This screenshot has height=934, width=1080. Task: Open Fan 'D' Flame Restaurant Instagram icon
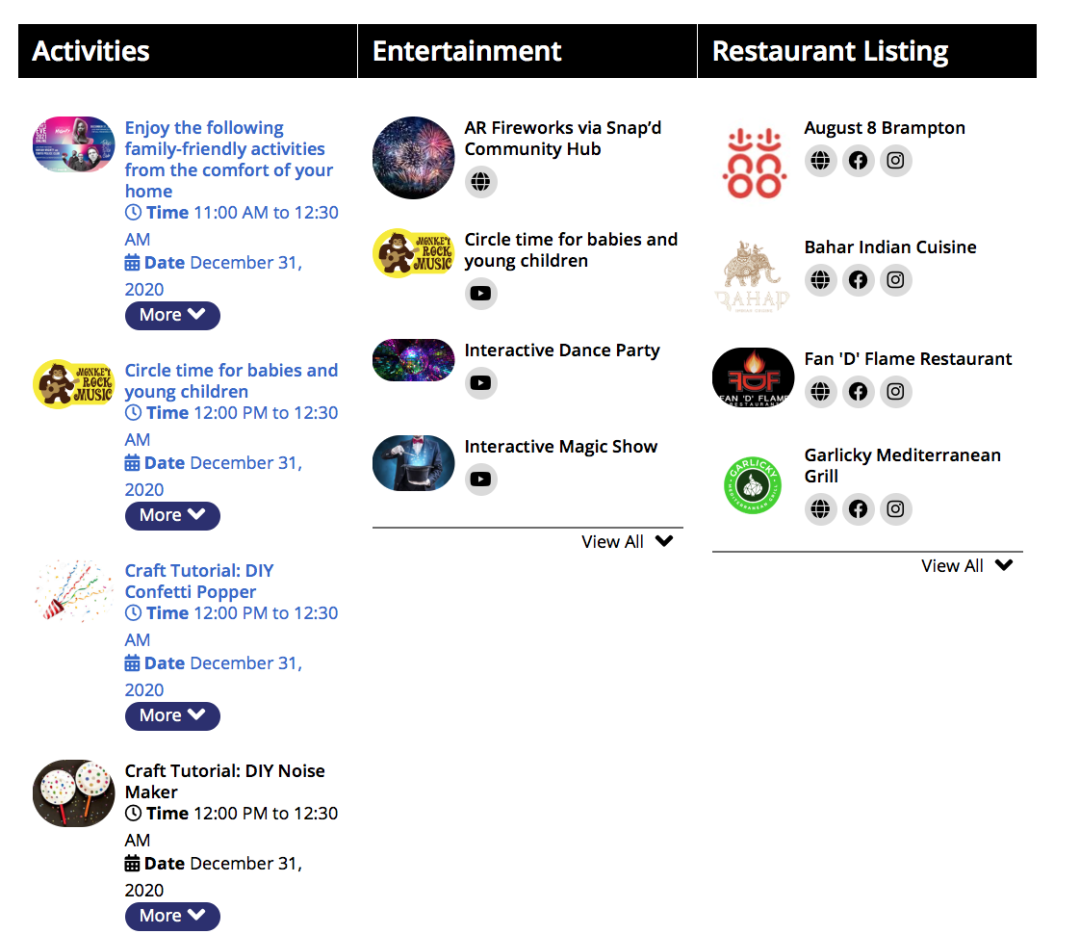click(x=896, y=391)
